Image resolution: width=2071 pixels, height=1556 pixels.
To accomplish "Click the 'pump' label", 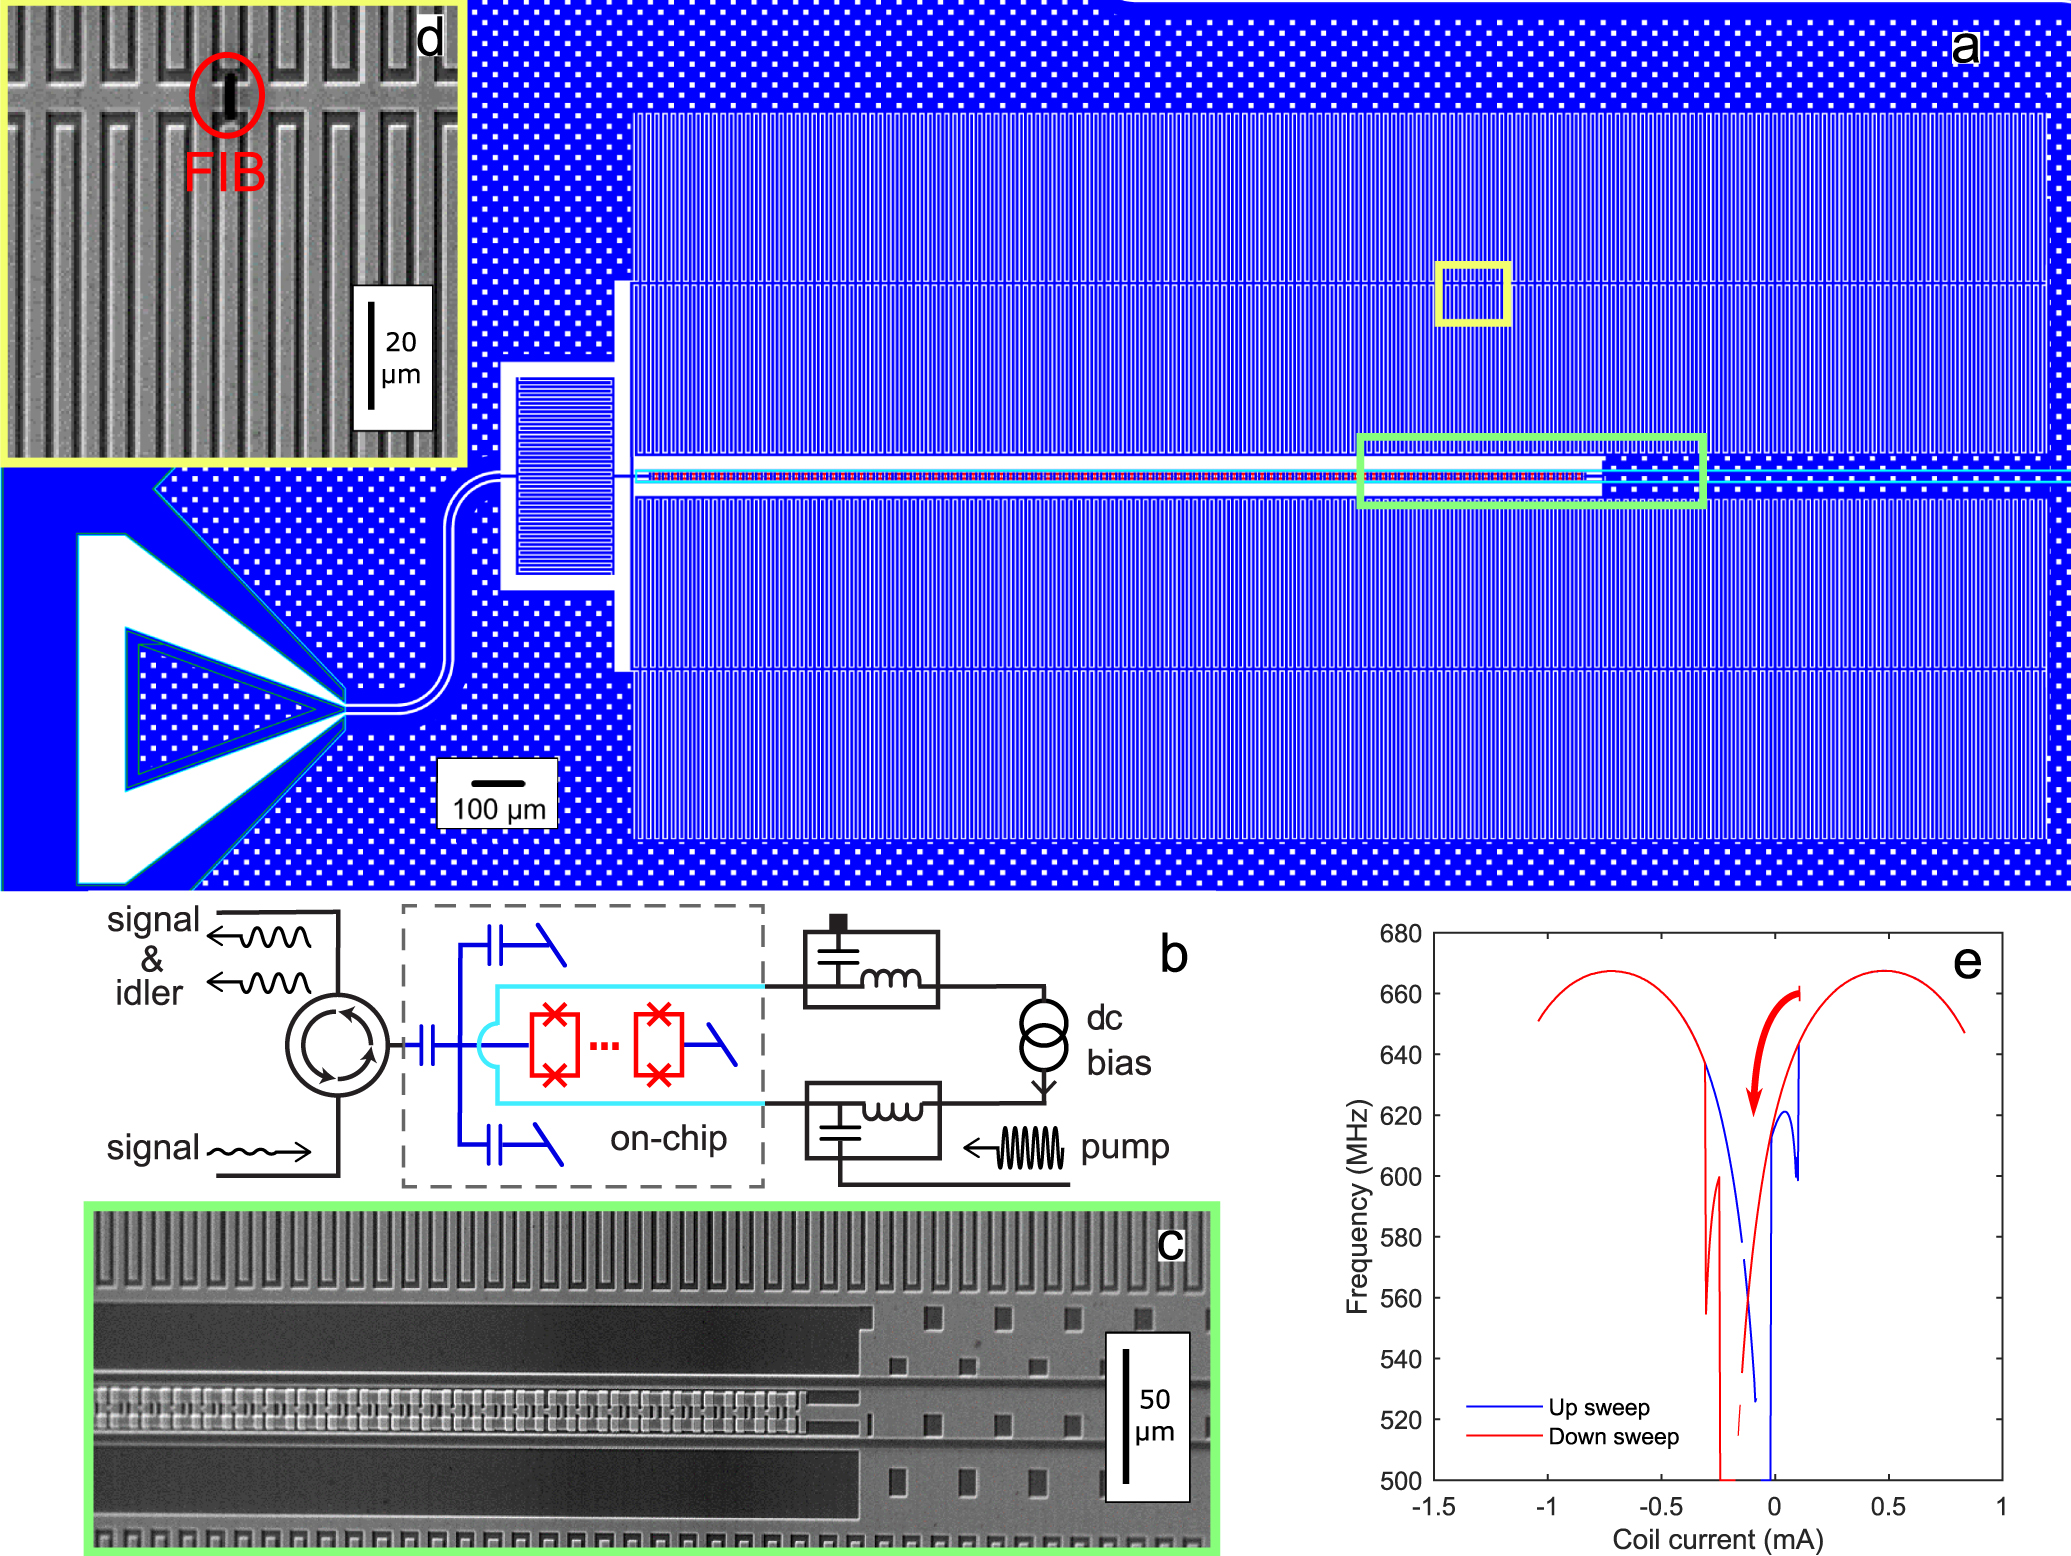I will point(1125,1147).
